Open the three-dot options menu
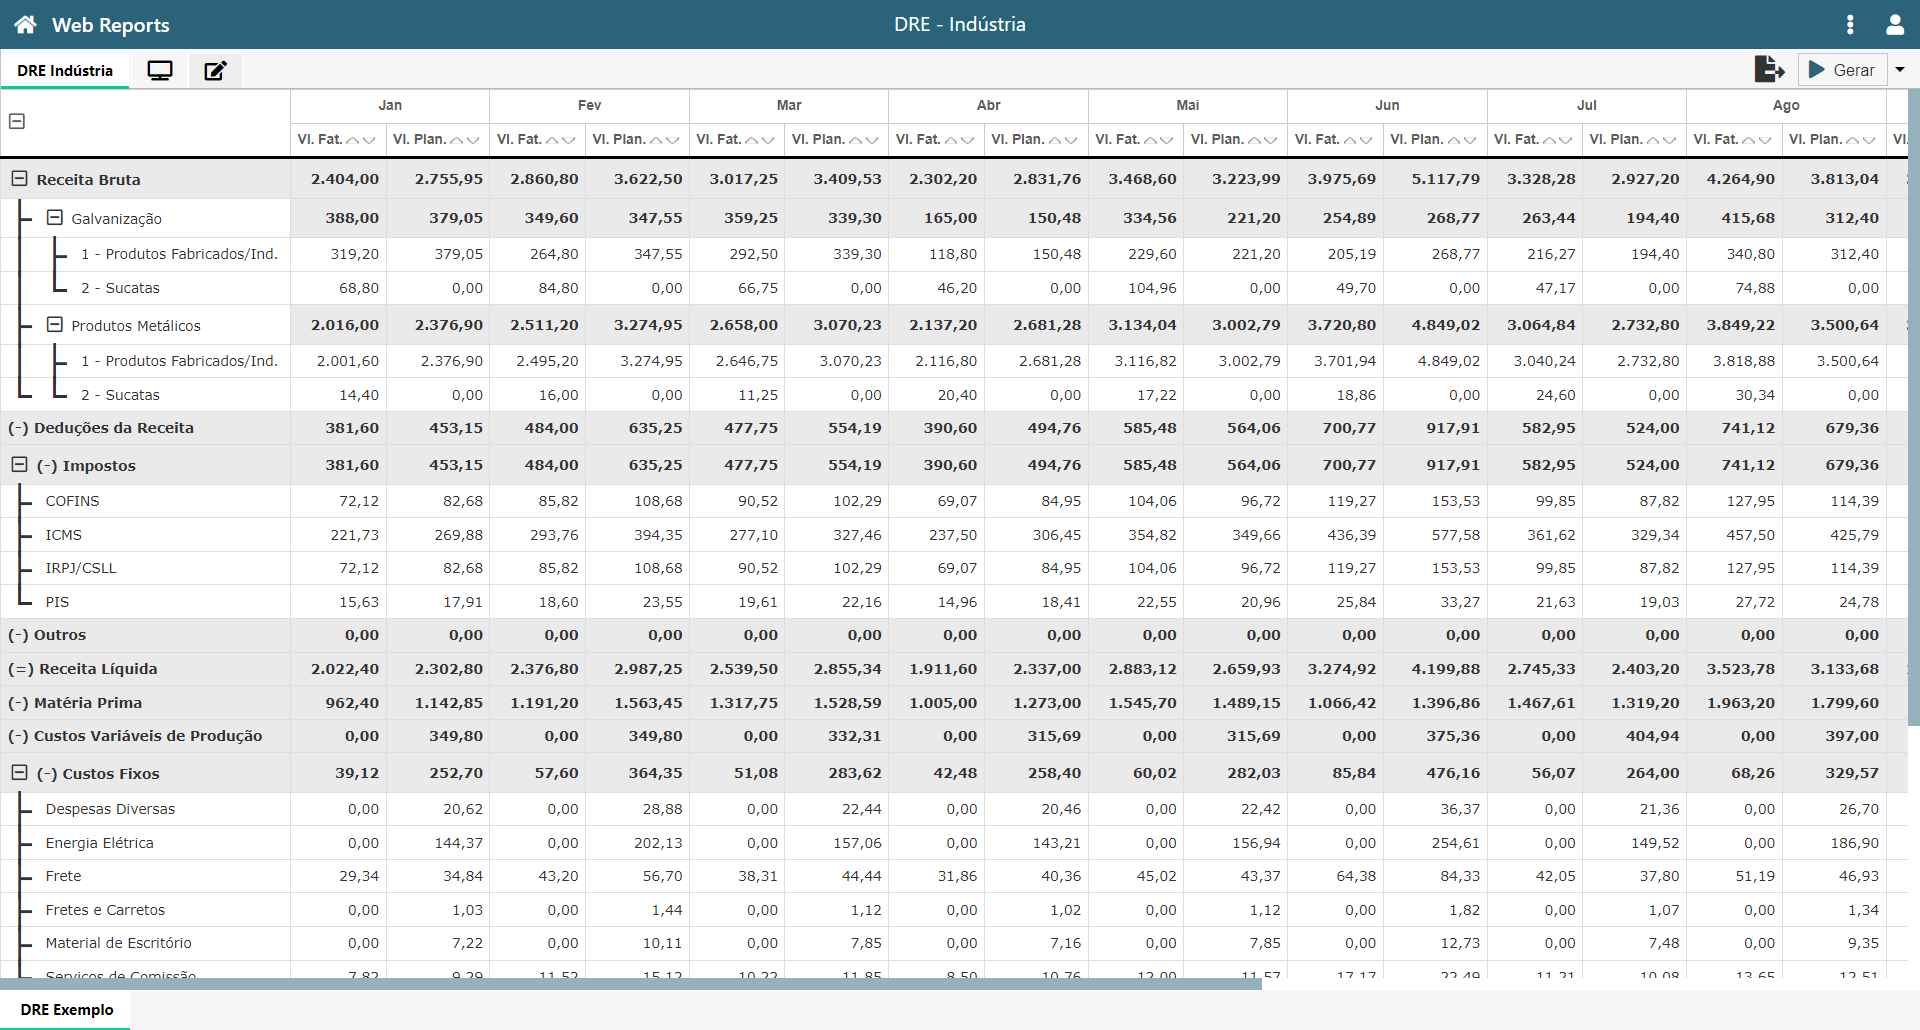 (1850, 24)
